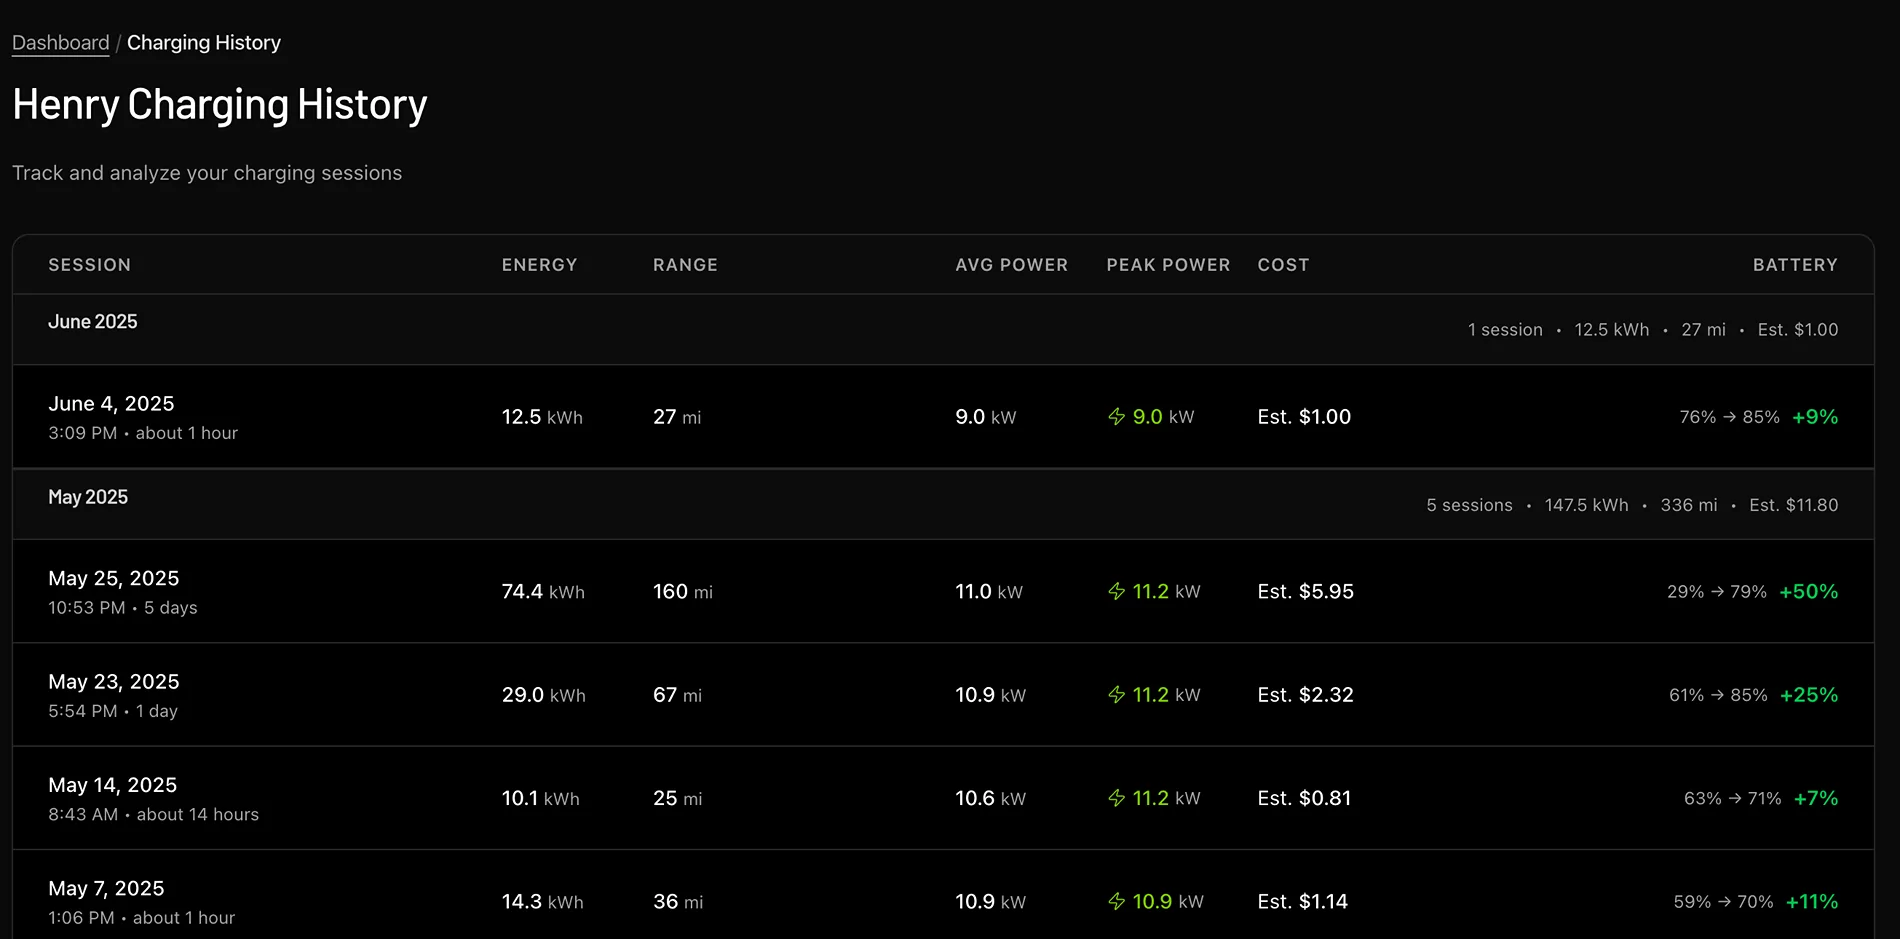Click the +9% battery gain

coord(1815,417)
